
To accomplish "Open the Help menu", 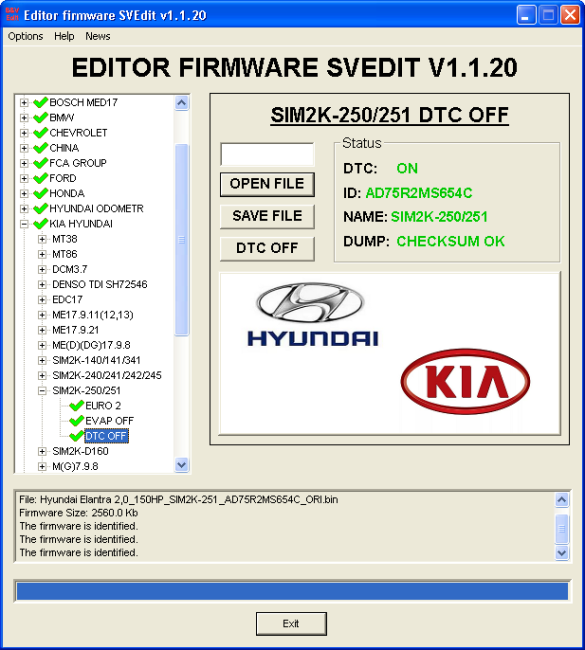I will 64,36.
